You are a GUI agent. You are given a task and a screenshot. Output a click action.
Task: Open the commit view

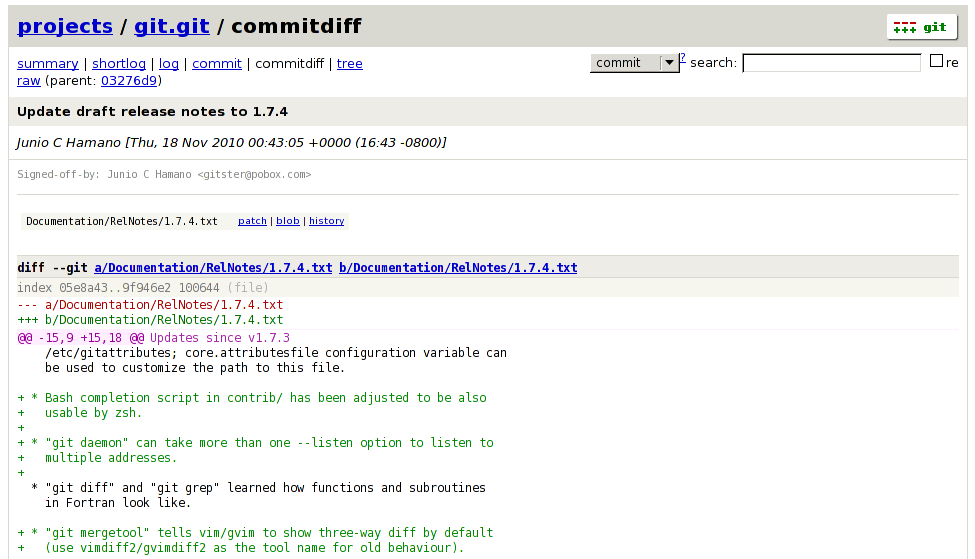click(x=216, y=63)
